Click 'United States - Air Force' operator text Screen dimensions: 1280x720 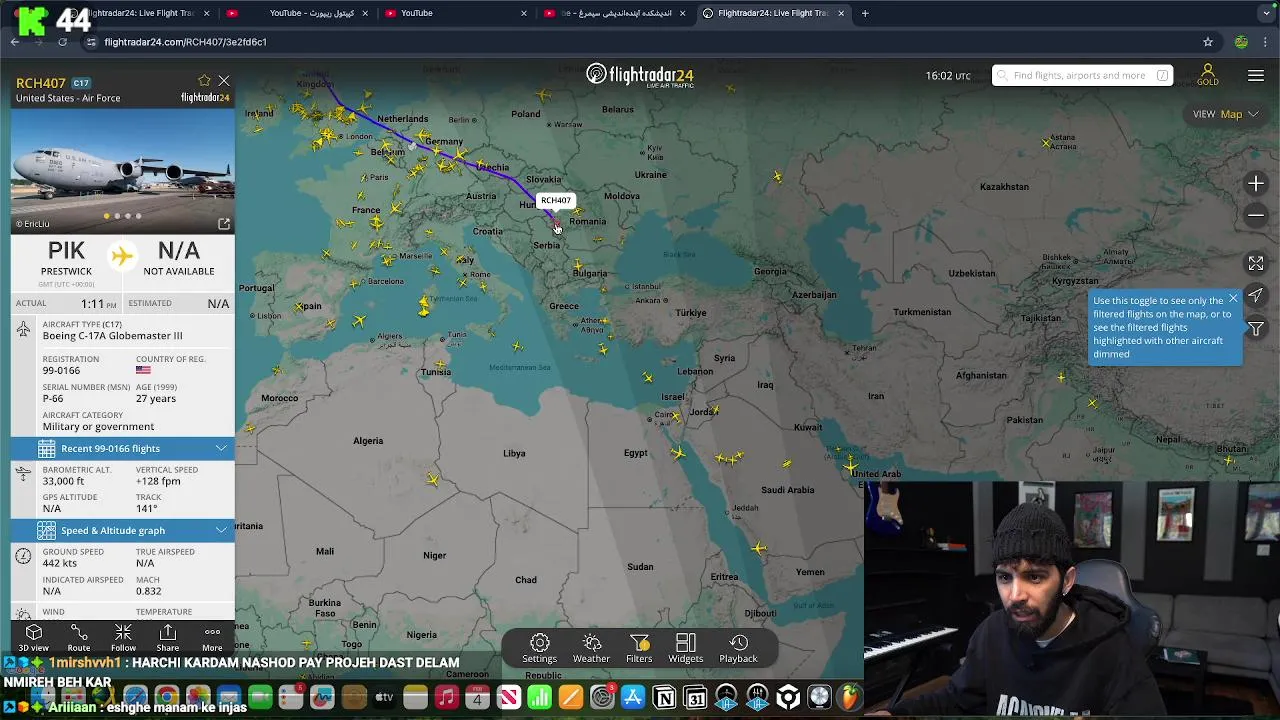68,98
